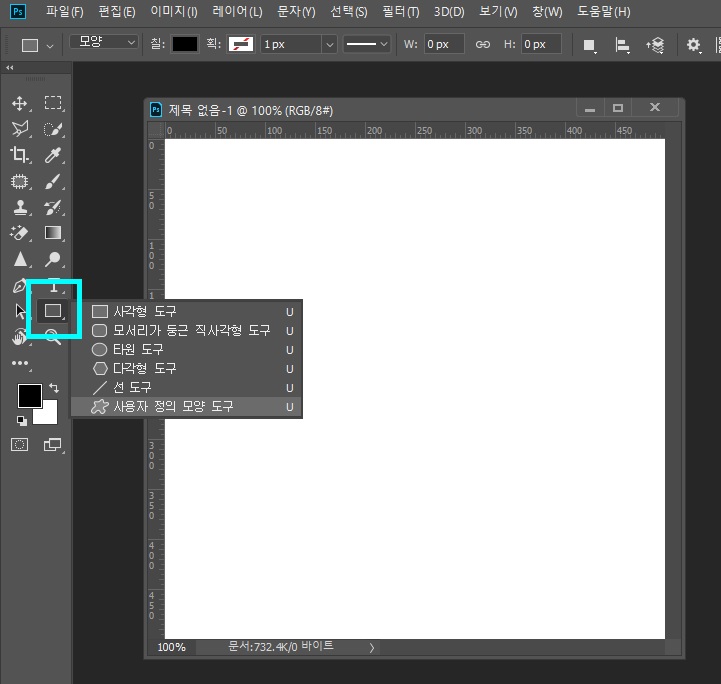Open the Edit Toolbar three-dots button
Image resolution: width=721 pixels, height=684 pixels.
(20, 363)
